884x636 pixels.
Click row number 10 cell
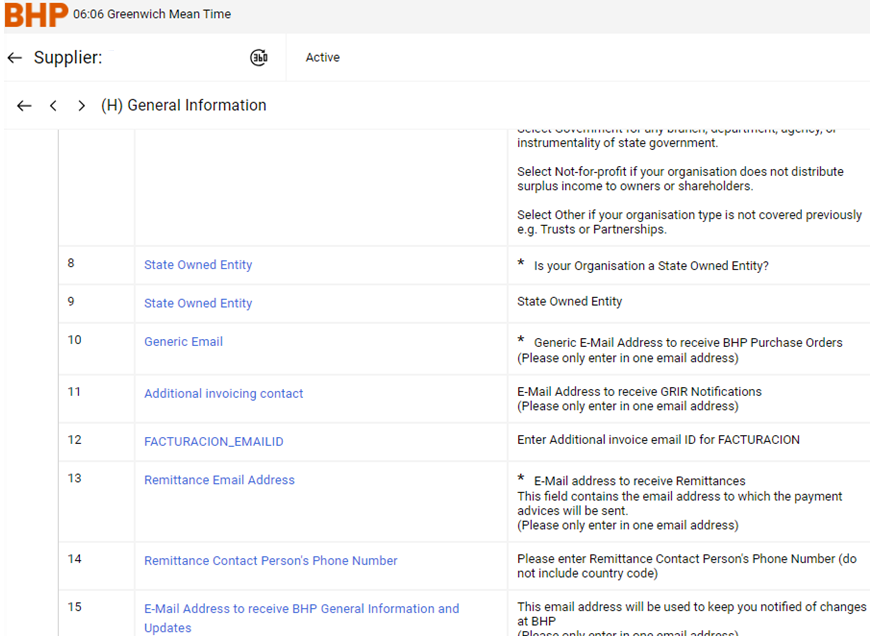click(75, 340)
